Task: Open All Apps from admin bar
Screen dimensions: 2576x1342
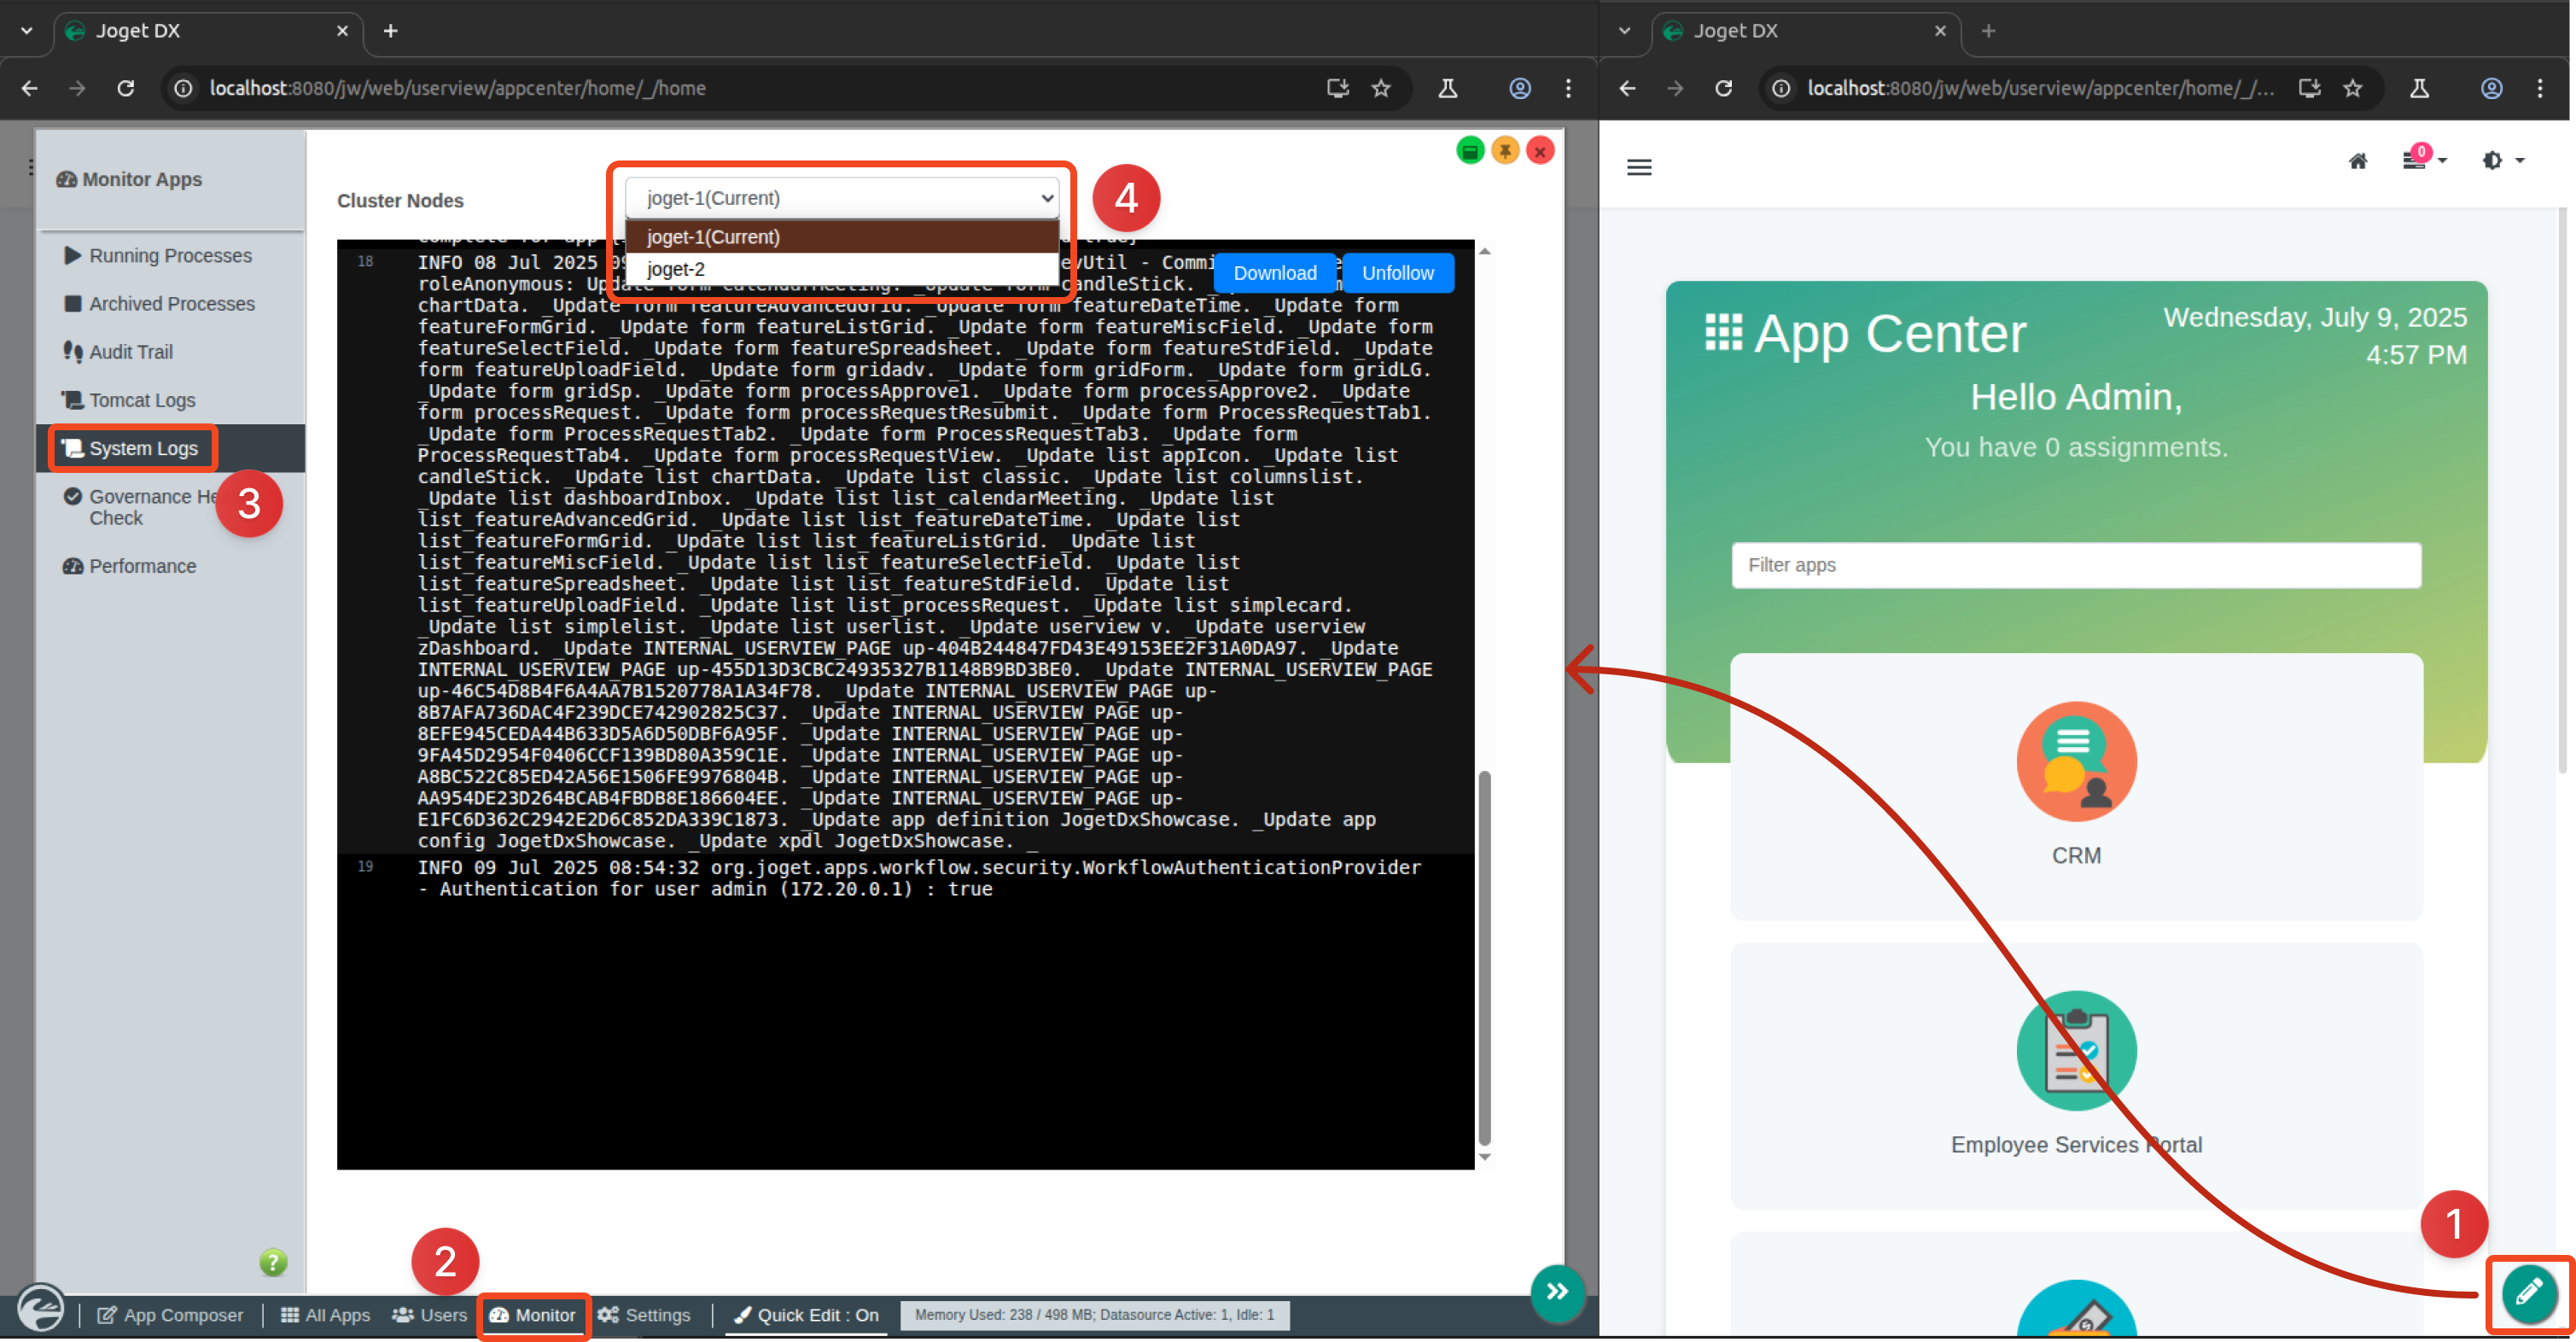Action: click(325, 1315)
